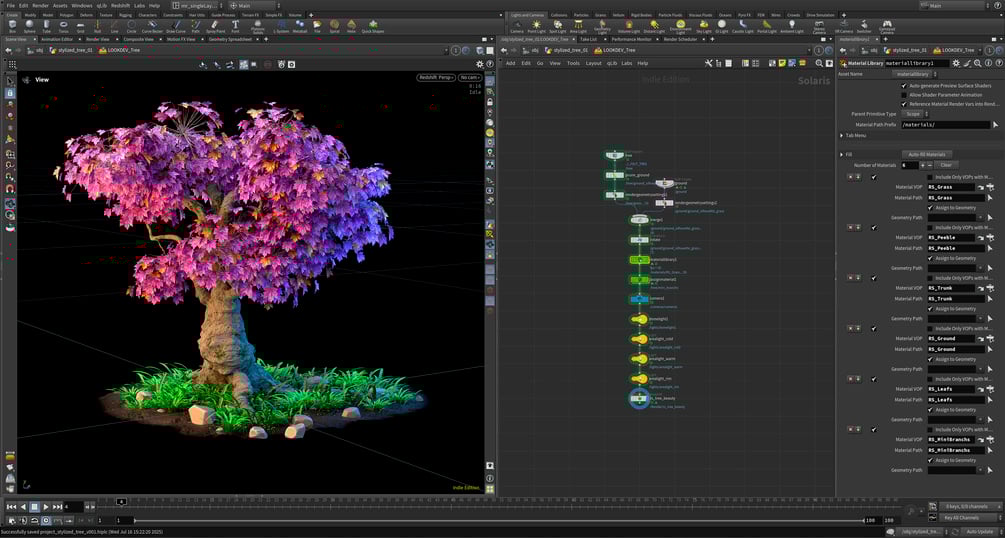Screen dimensions: 1005x538
Task: Select the Quick Shapes shelf tool
Action: click(x=372, y=26)
